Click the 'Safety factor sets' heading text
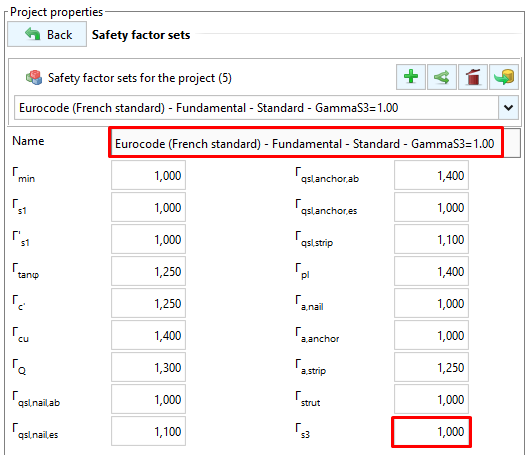 [x=141, y=35]
